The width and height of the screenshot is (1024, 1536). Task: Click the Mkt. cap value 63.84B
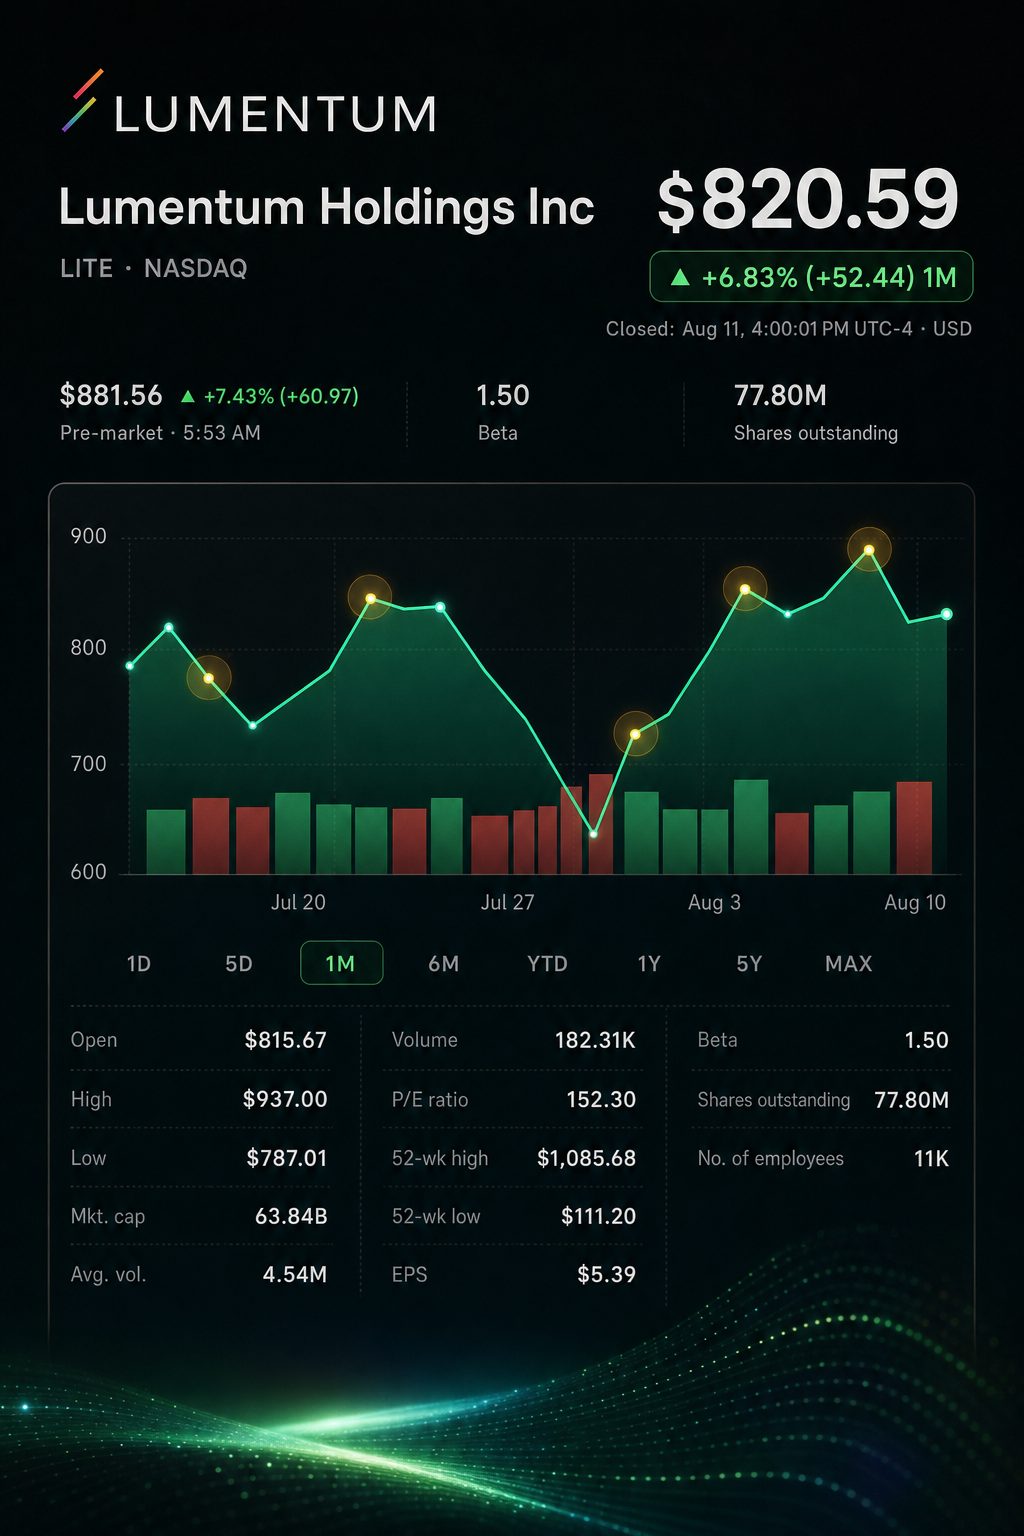click(291, 1216)
